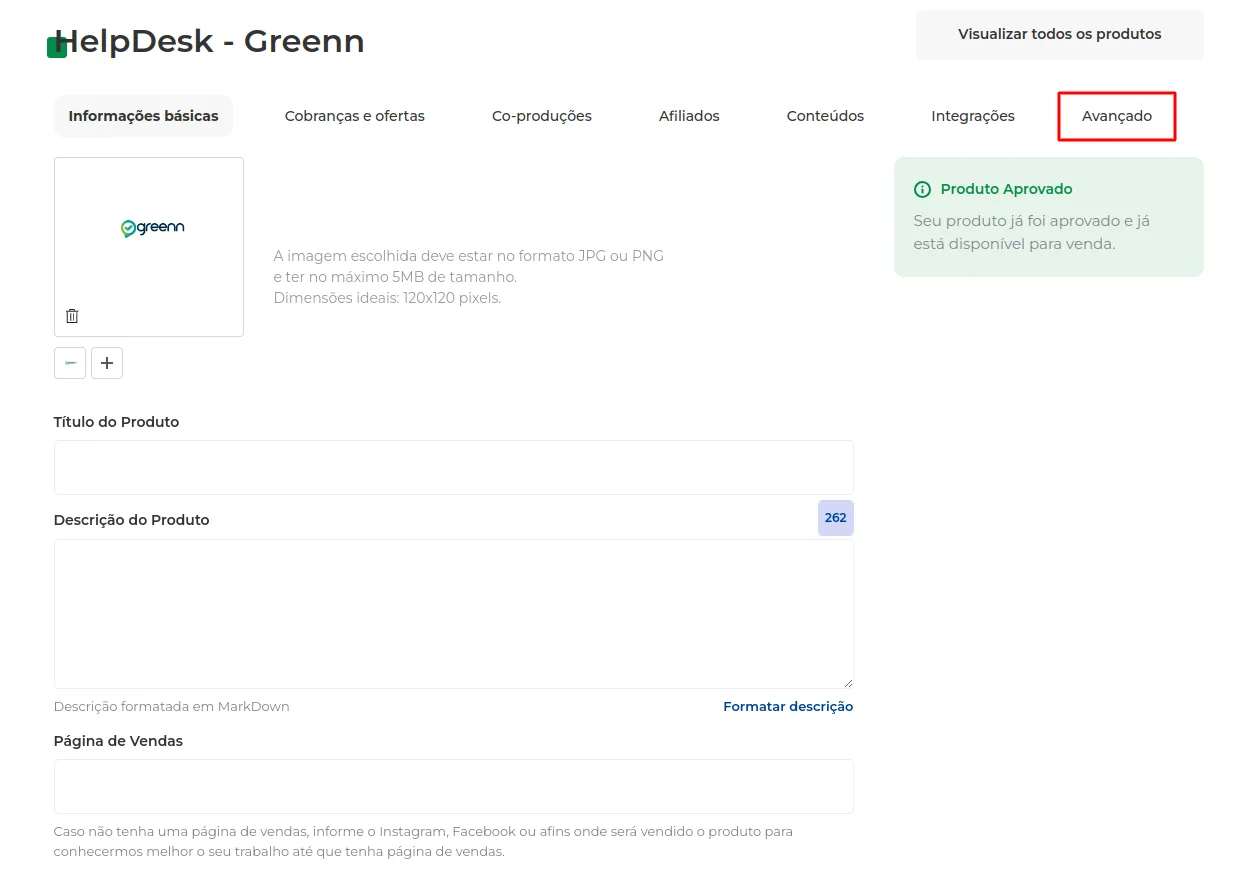Click the HelpDesk - Greenn heading
This screenshot has width=1242, height=872.
point(209,41)
